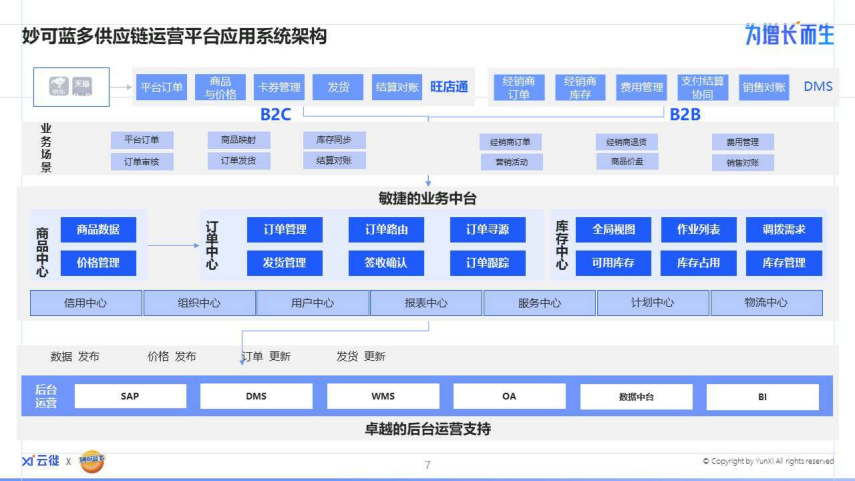
Task: Select the 卡券管理 box in B2C row
Action: [x=278, y=87]
